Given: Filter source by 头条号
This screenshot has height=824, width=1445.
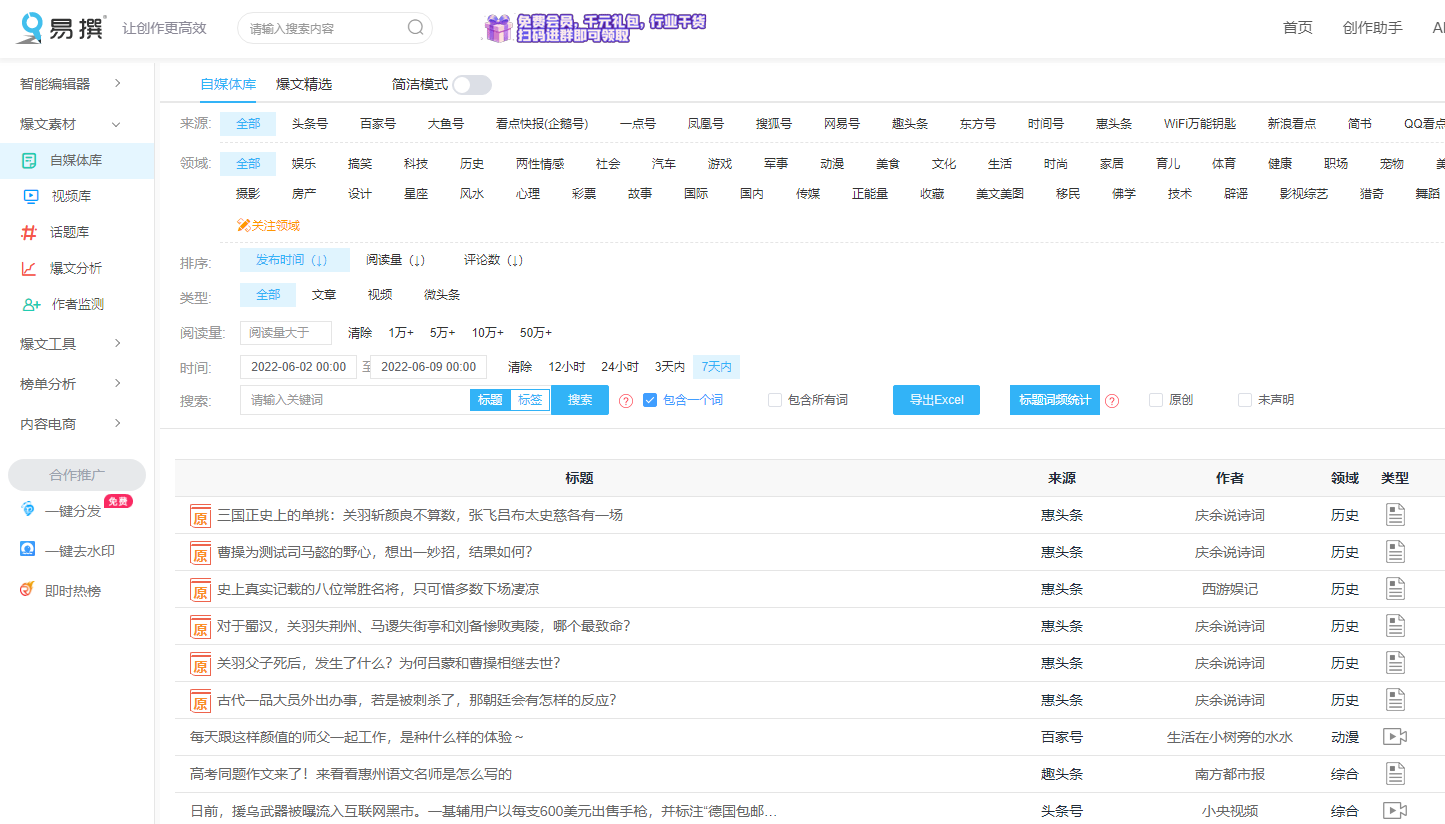Looking at the screenshot, I should pyautogui.click(x=310, y=124).
